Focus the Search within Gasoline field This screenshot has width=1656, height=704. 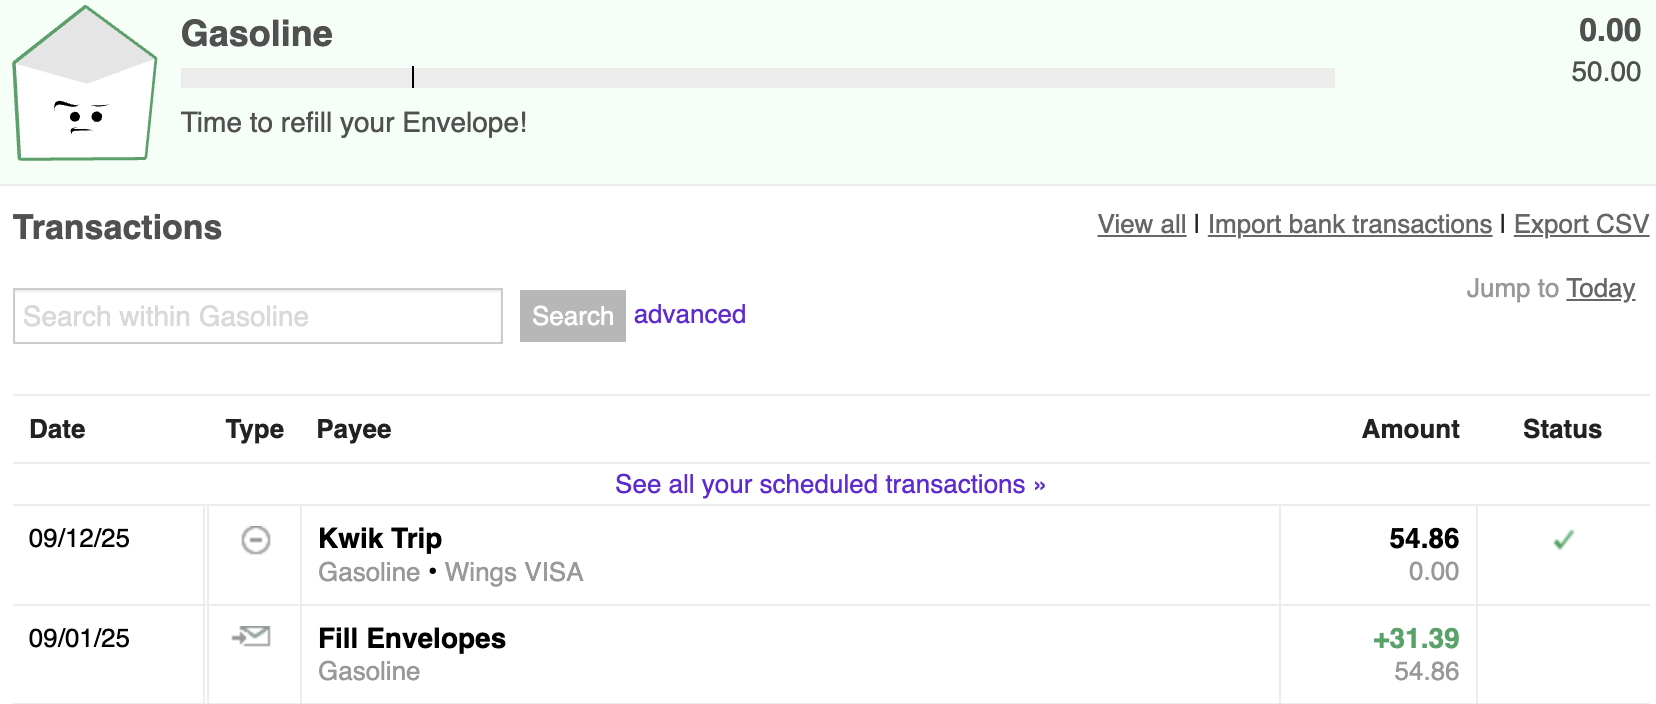pyautogui.click(x=257, y=316)
